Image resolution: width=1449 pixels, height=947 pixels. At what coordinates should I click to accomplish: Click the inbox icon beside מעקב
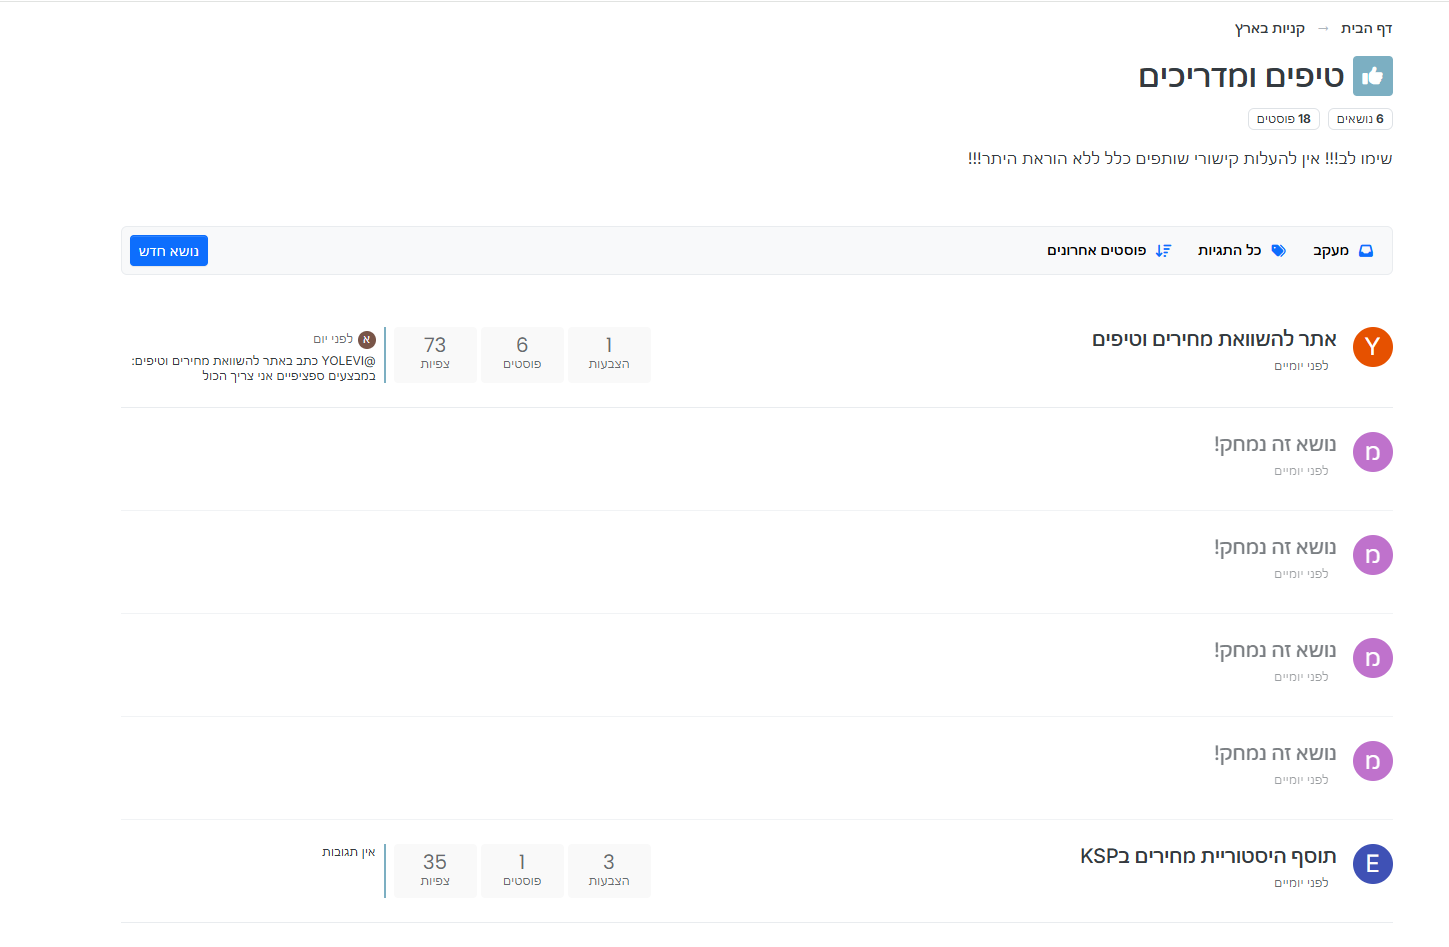[1366, 251]
